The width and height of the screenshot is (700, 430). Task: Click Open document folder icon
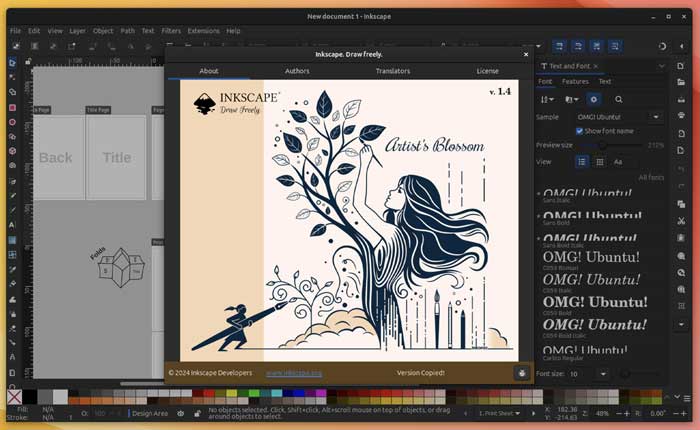click(x=681, y=82)
